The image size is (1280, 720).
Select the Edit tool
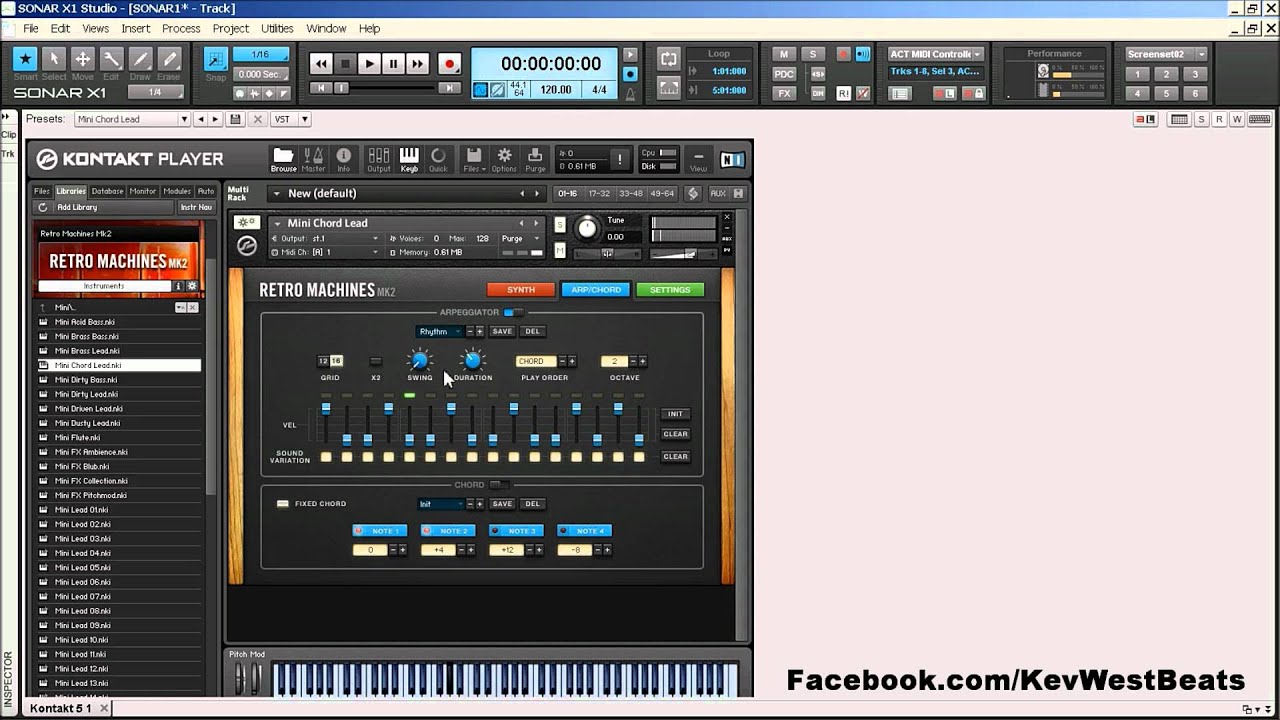[x=112, y=59]
